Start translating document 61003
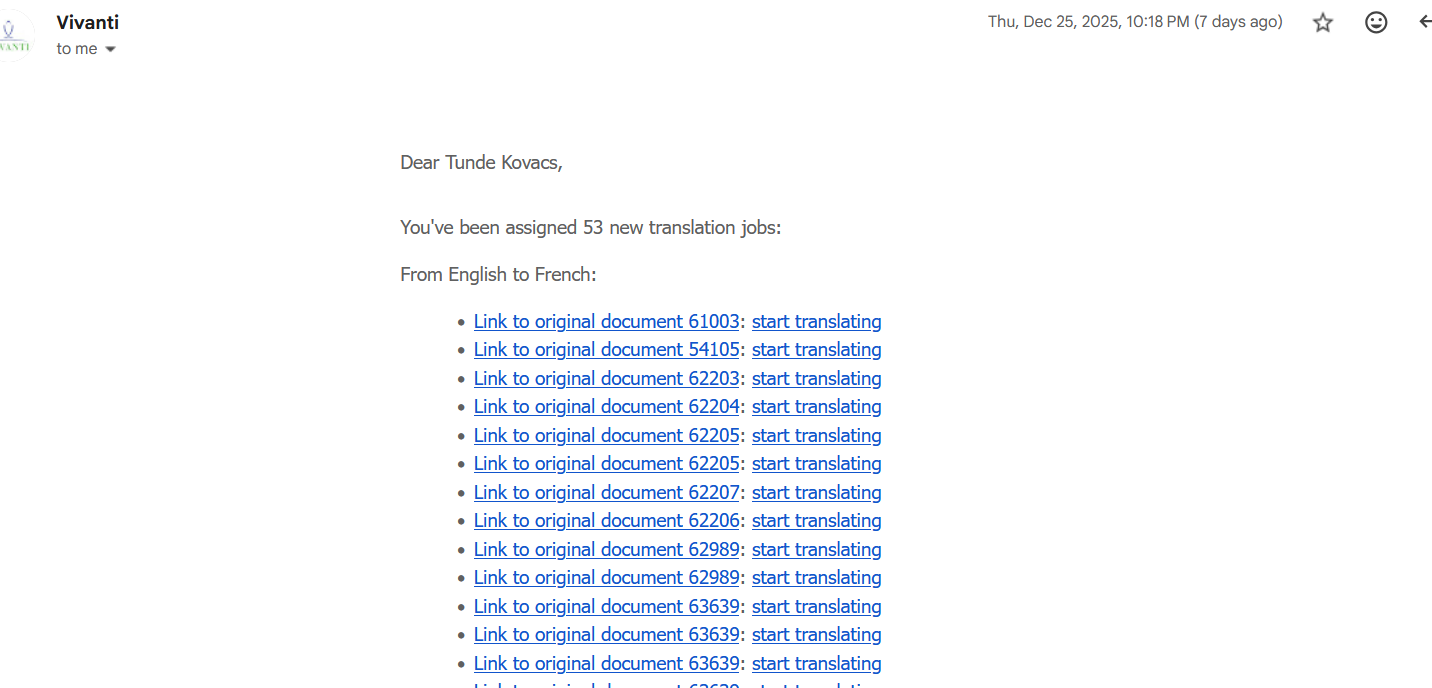The image size is (1432, 688). 816,322
